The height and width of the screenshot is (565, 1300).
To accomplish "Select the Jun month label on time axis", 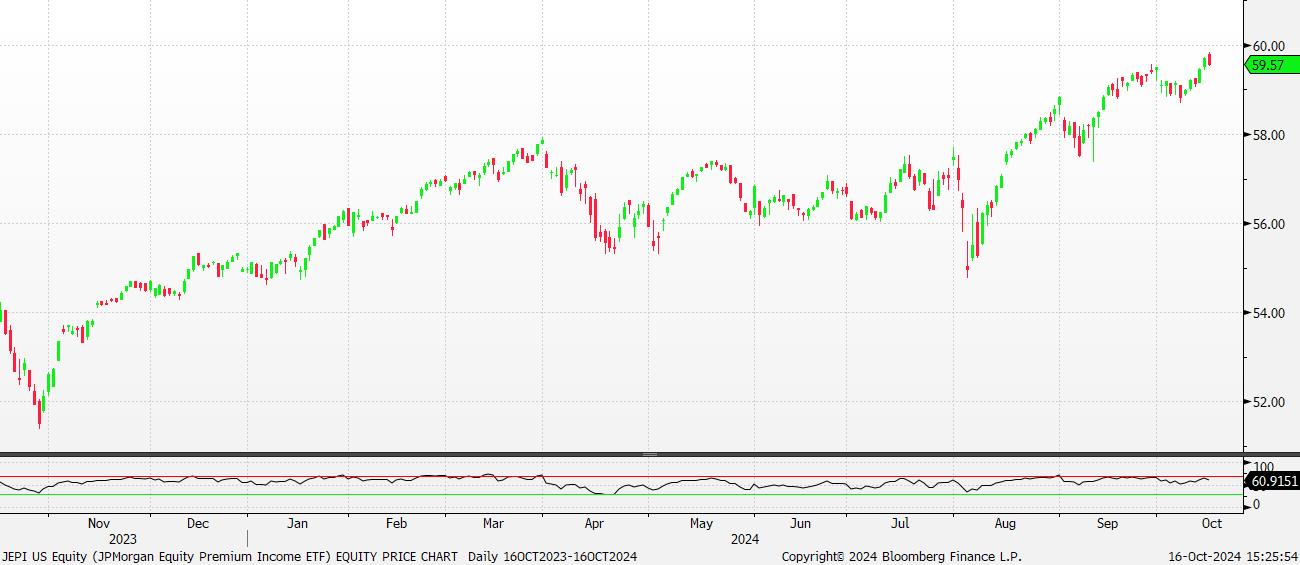I will [800, 523].
